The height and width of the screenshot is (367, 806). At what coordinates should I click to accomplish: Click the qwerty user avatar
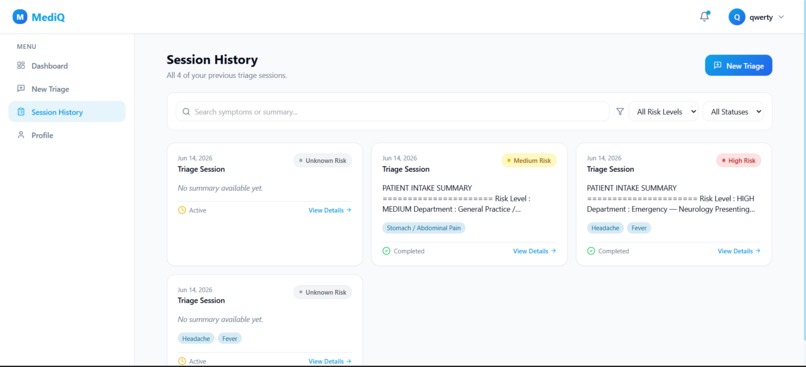pos(737,17)
